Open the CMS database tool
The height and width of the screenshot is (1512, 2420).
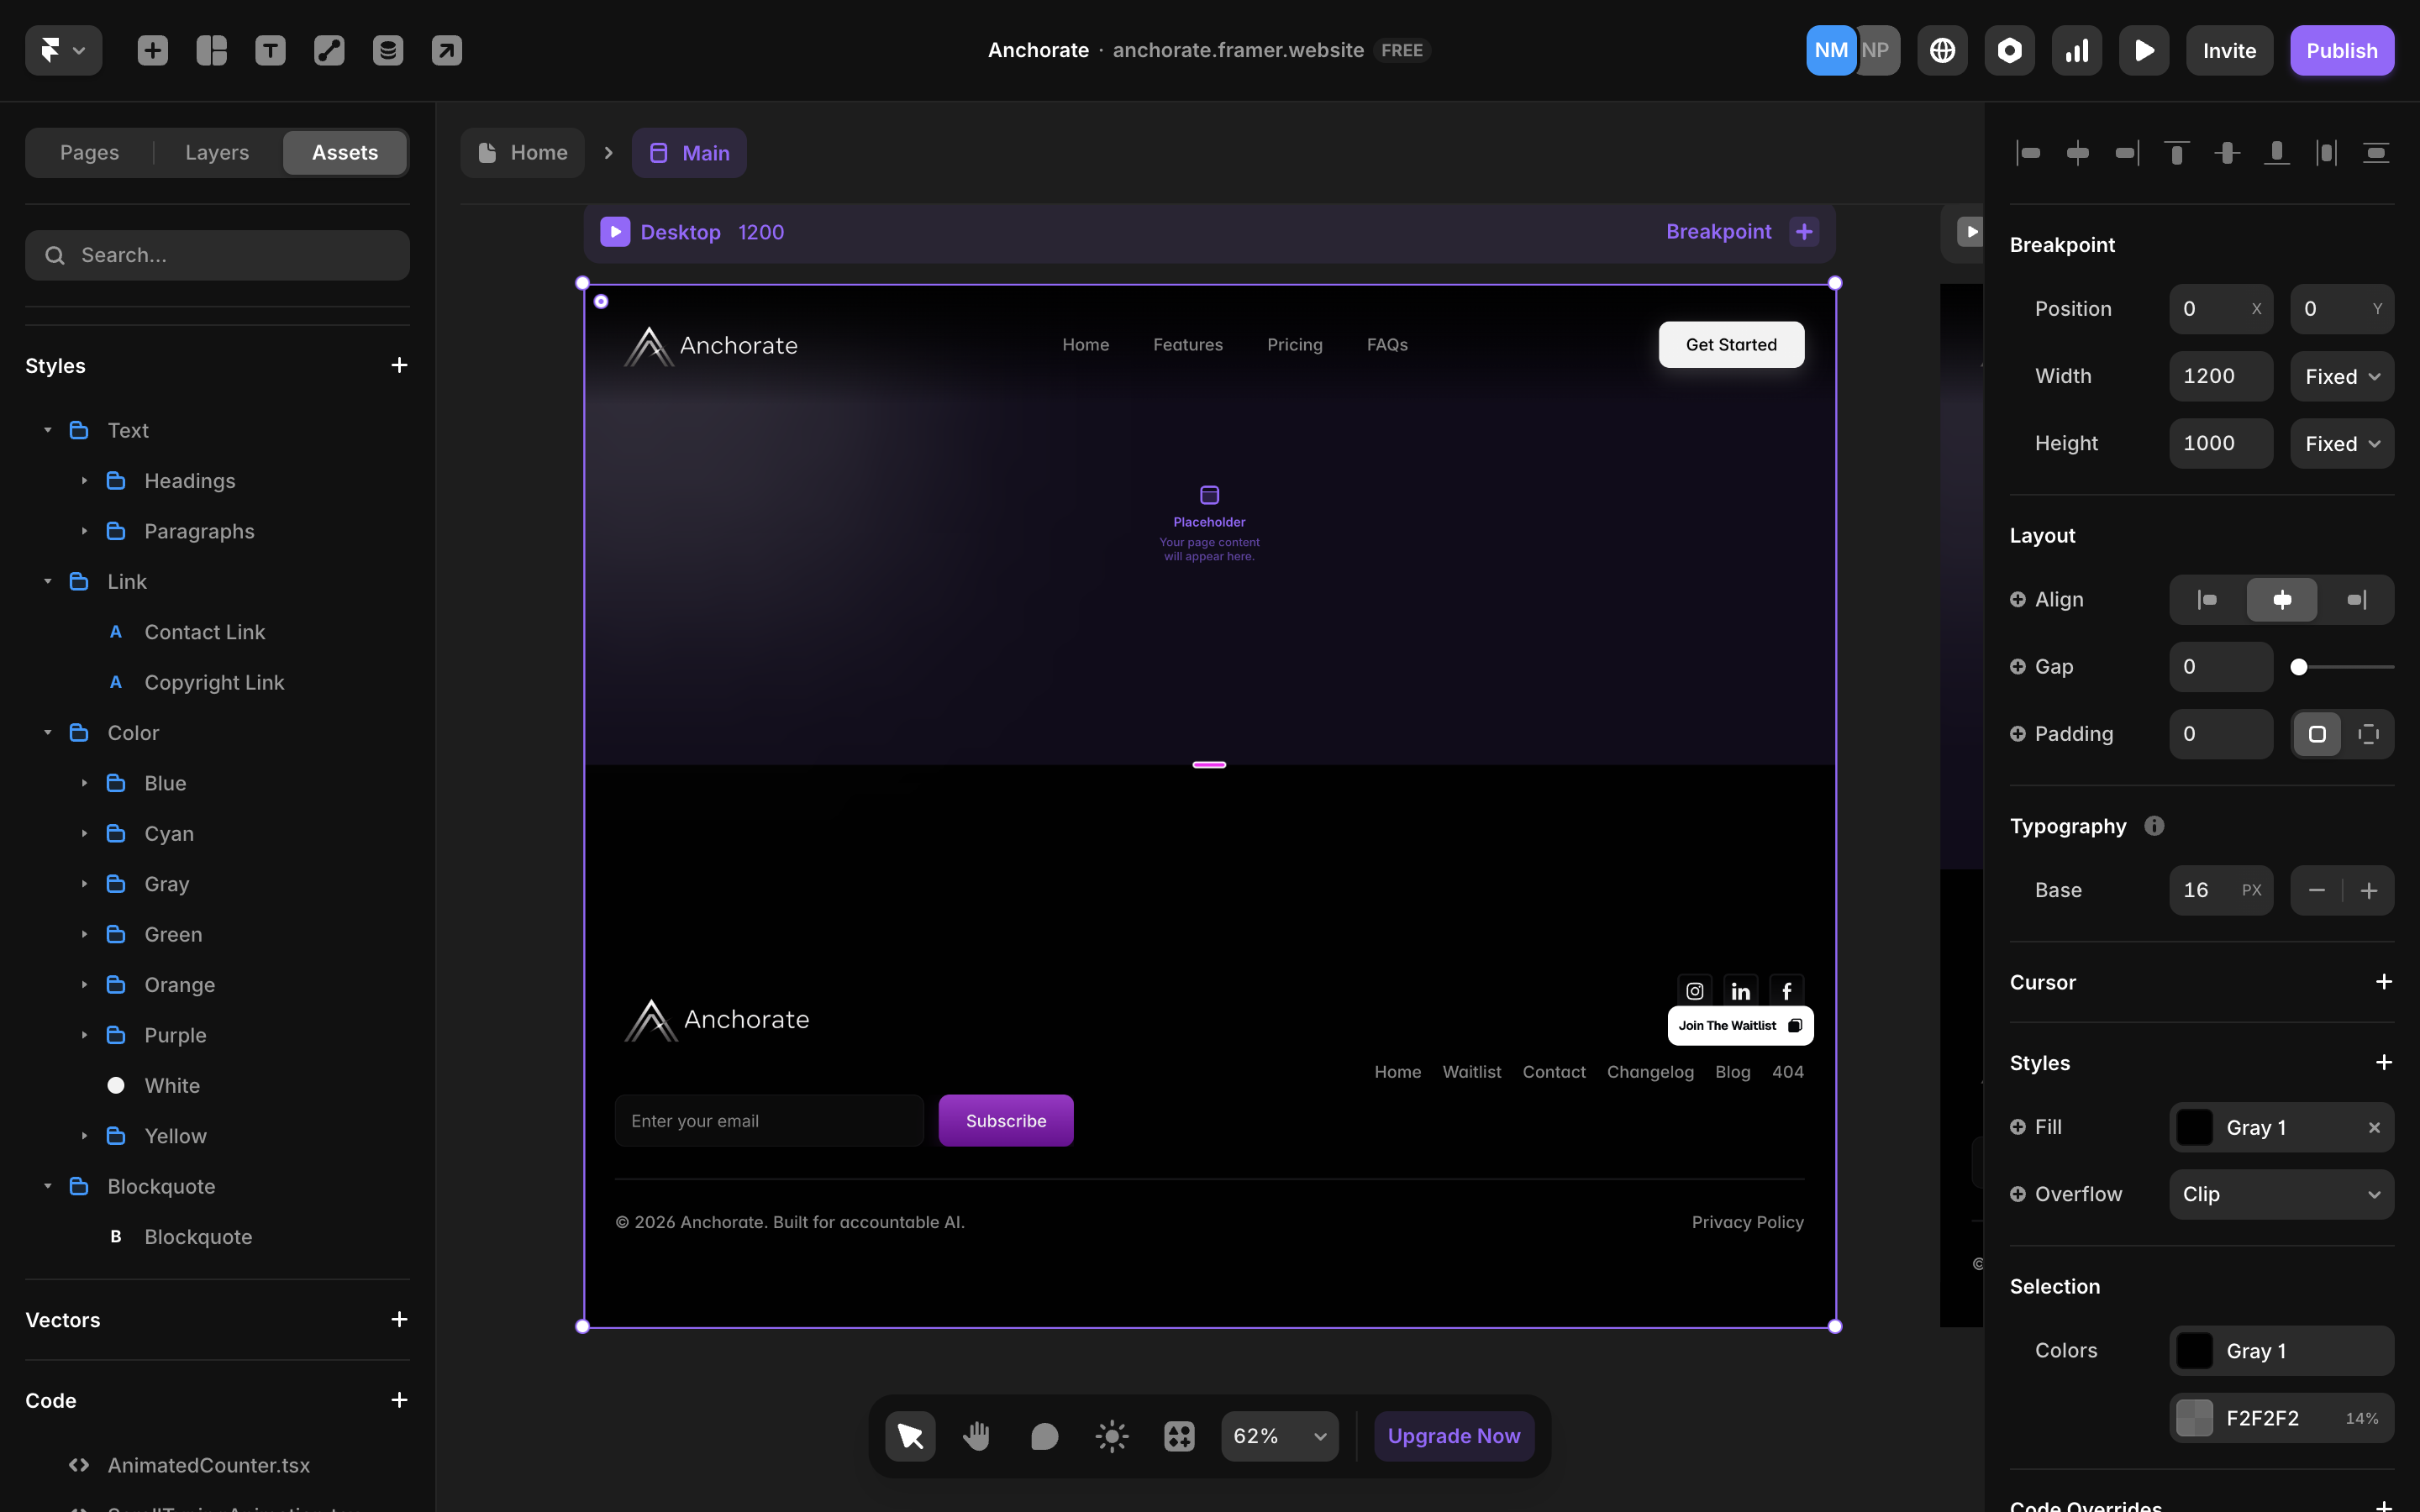[388, 50]
